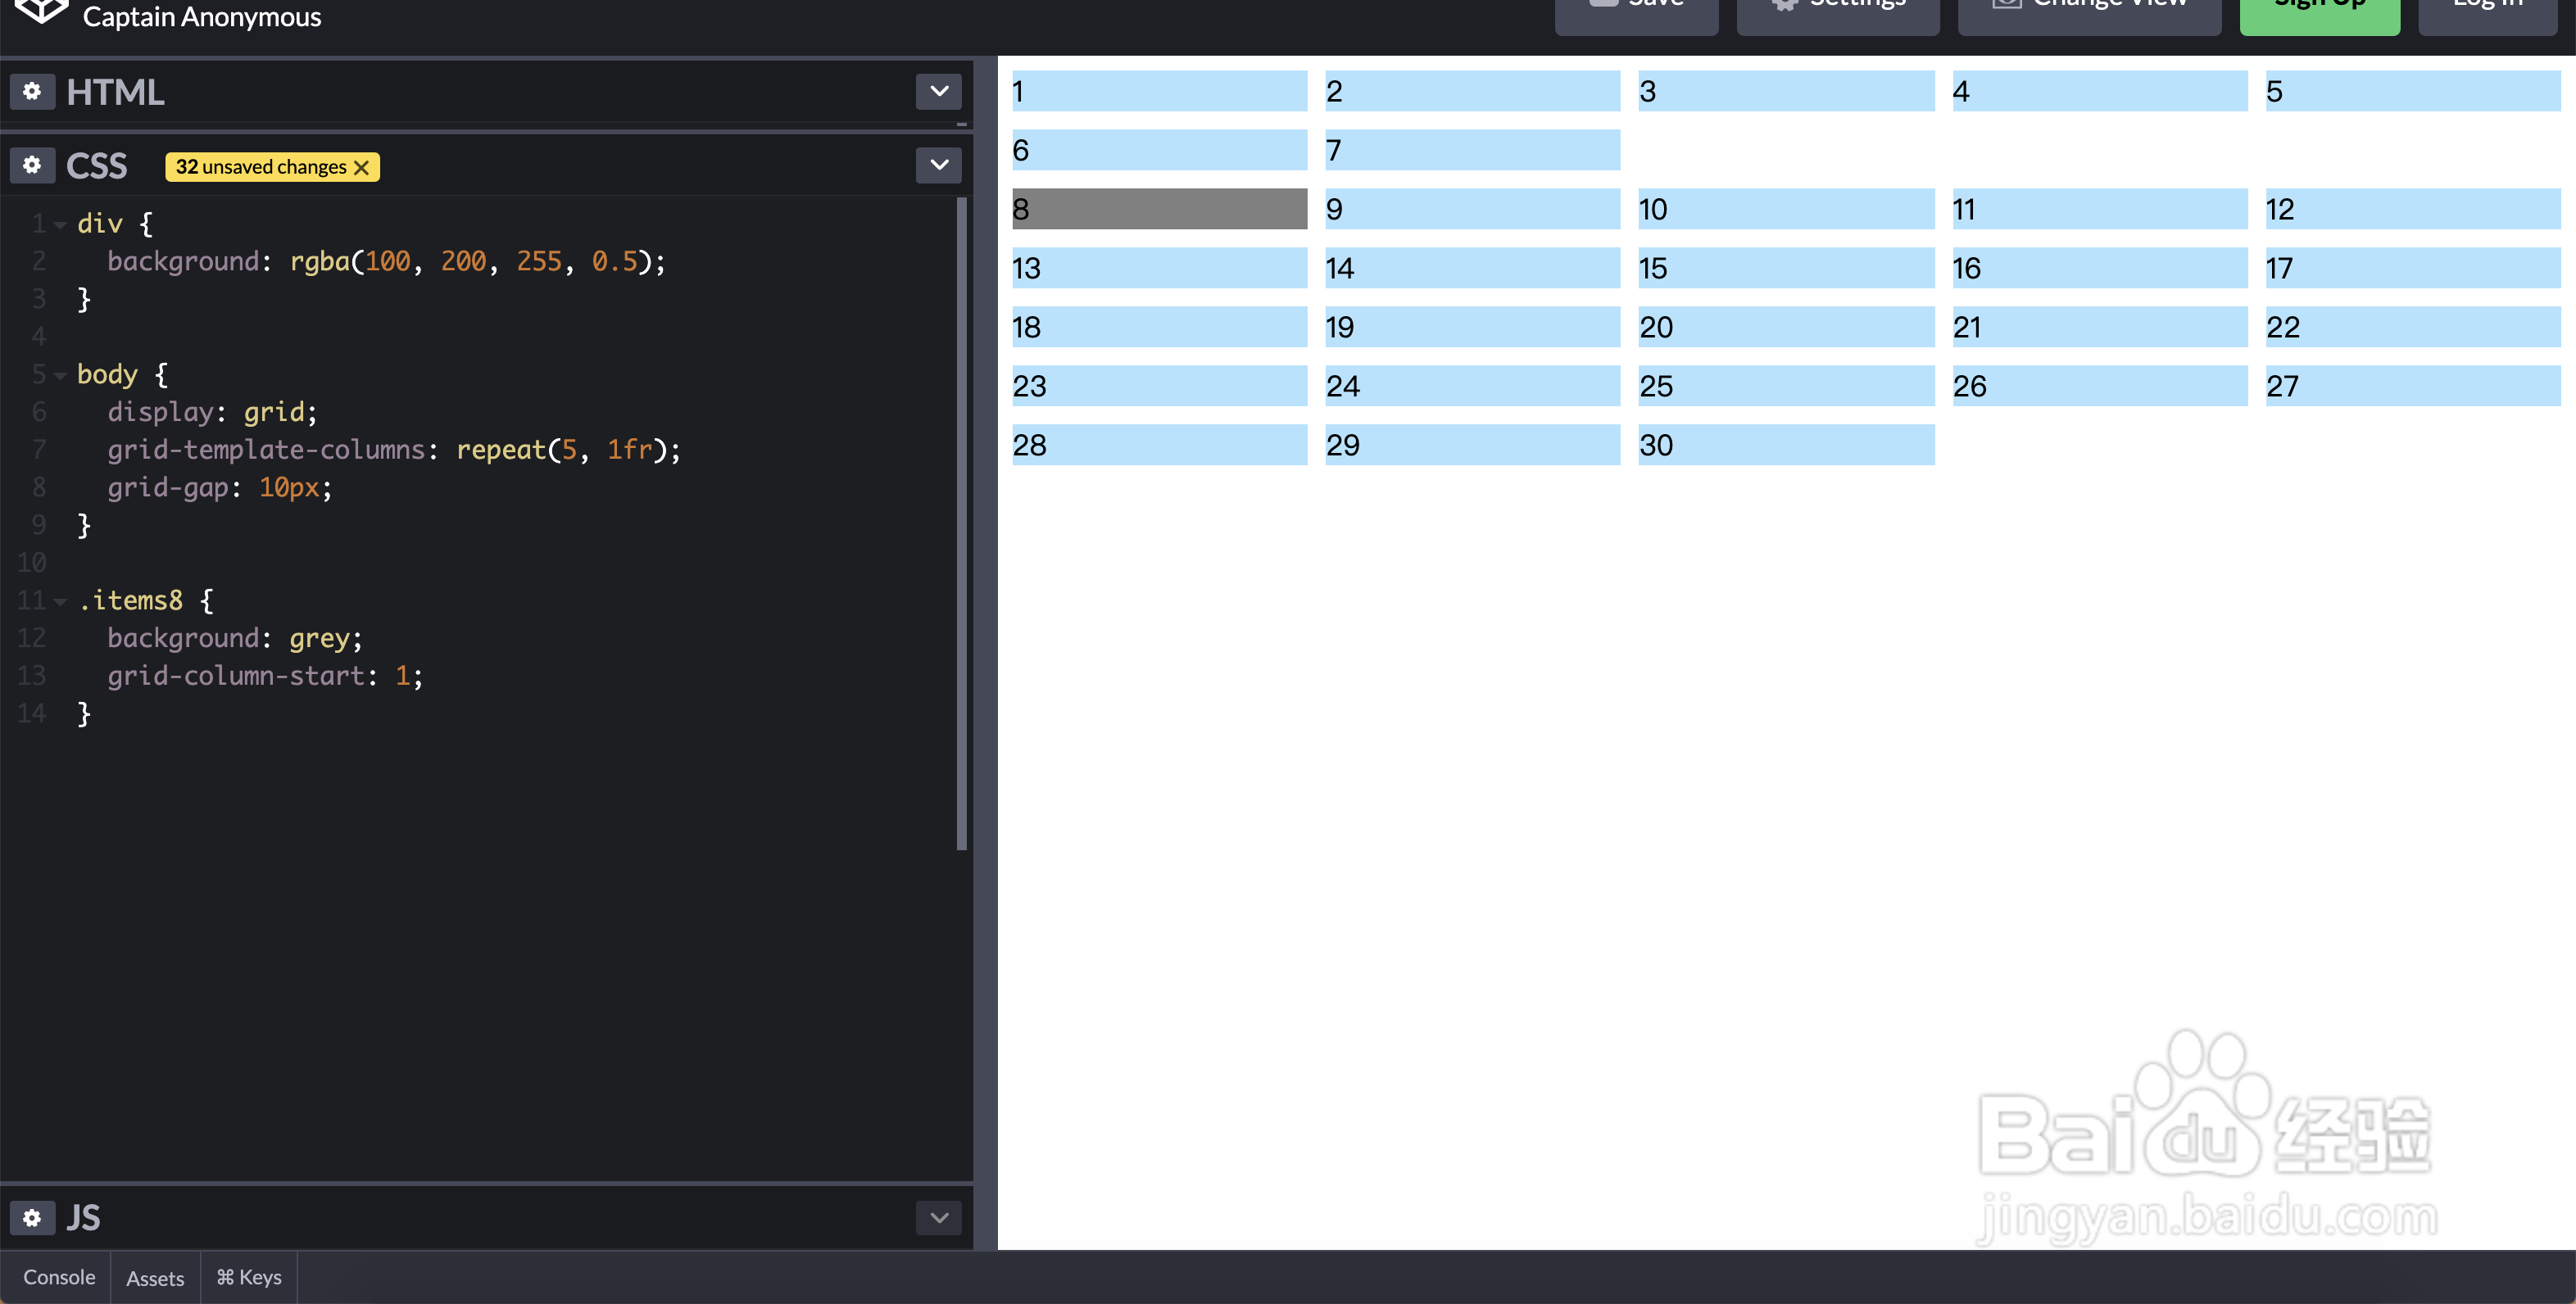
Task: Dismiss the unsaved changes badge
Action: click(x=362, y=167)
